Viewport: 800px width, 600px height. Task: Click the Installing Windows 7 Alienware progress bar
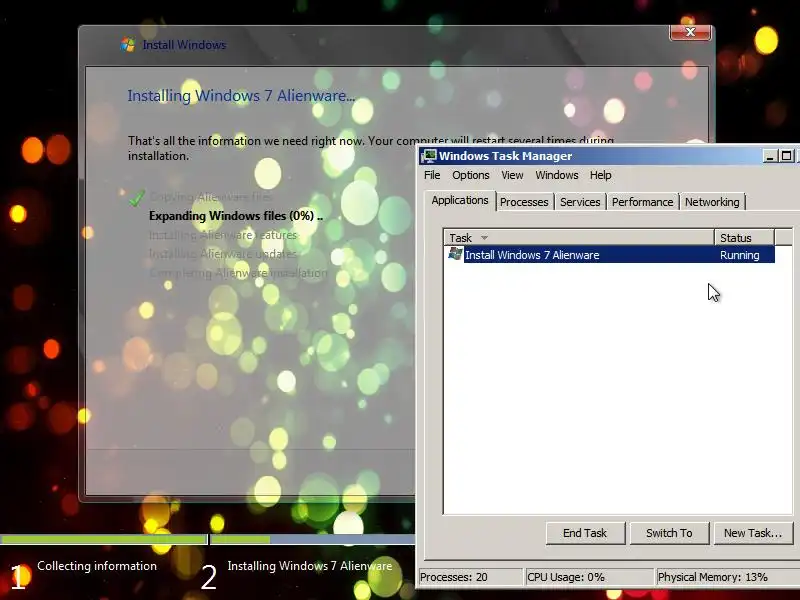click(313, 539)
